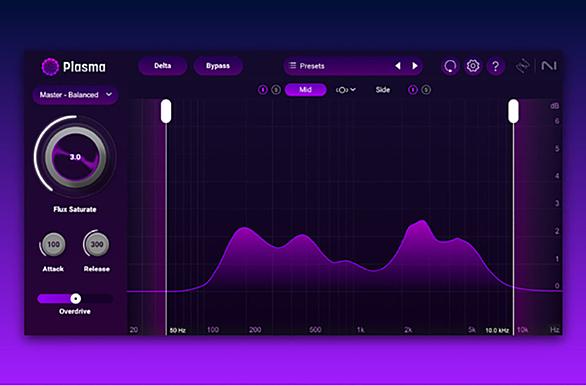Solo the Side channel

click(x=426, y=90)
